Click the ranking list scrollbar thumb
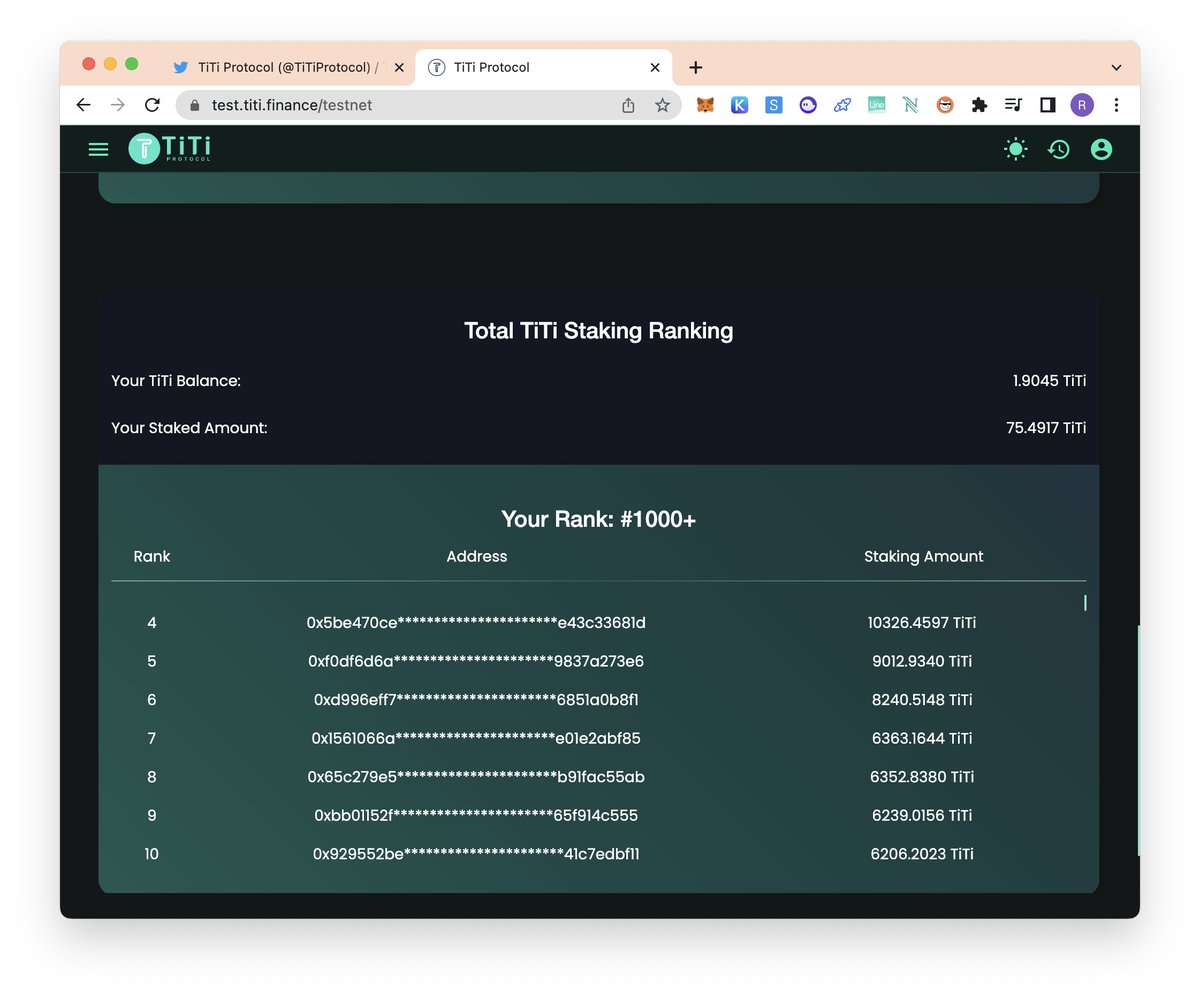This screenshot has height=998, width=1200. pos(1085,603)
